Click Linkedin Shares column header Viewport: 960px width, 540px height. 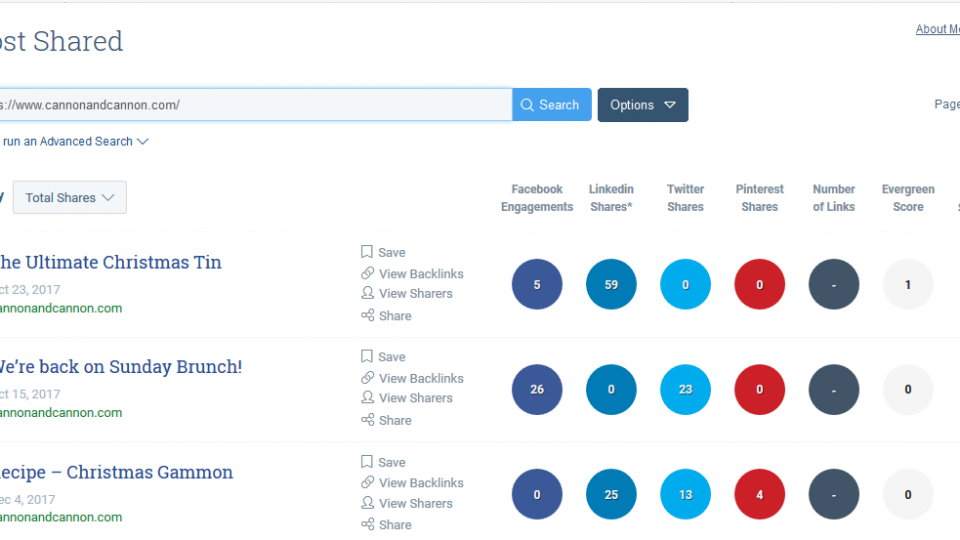coord(611,198)
